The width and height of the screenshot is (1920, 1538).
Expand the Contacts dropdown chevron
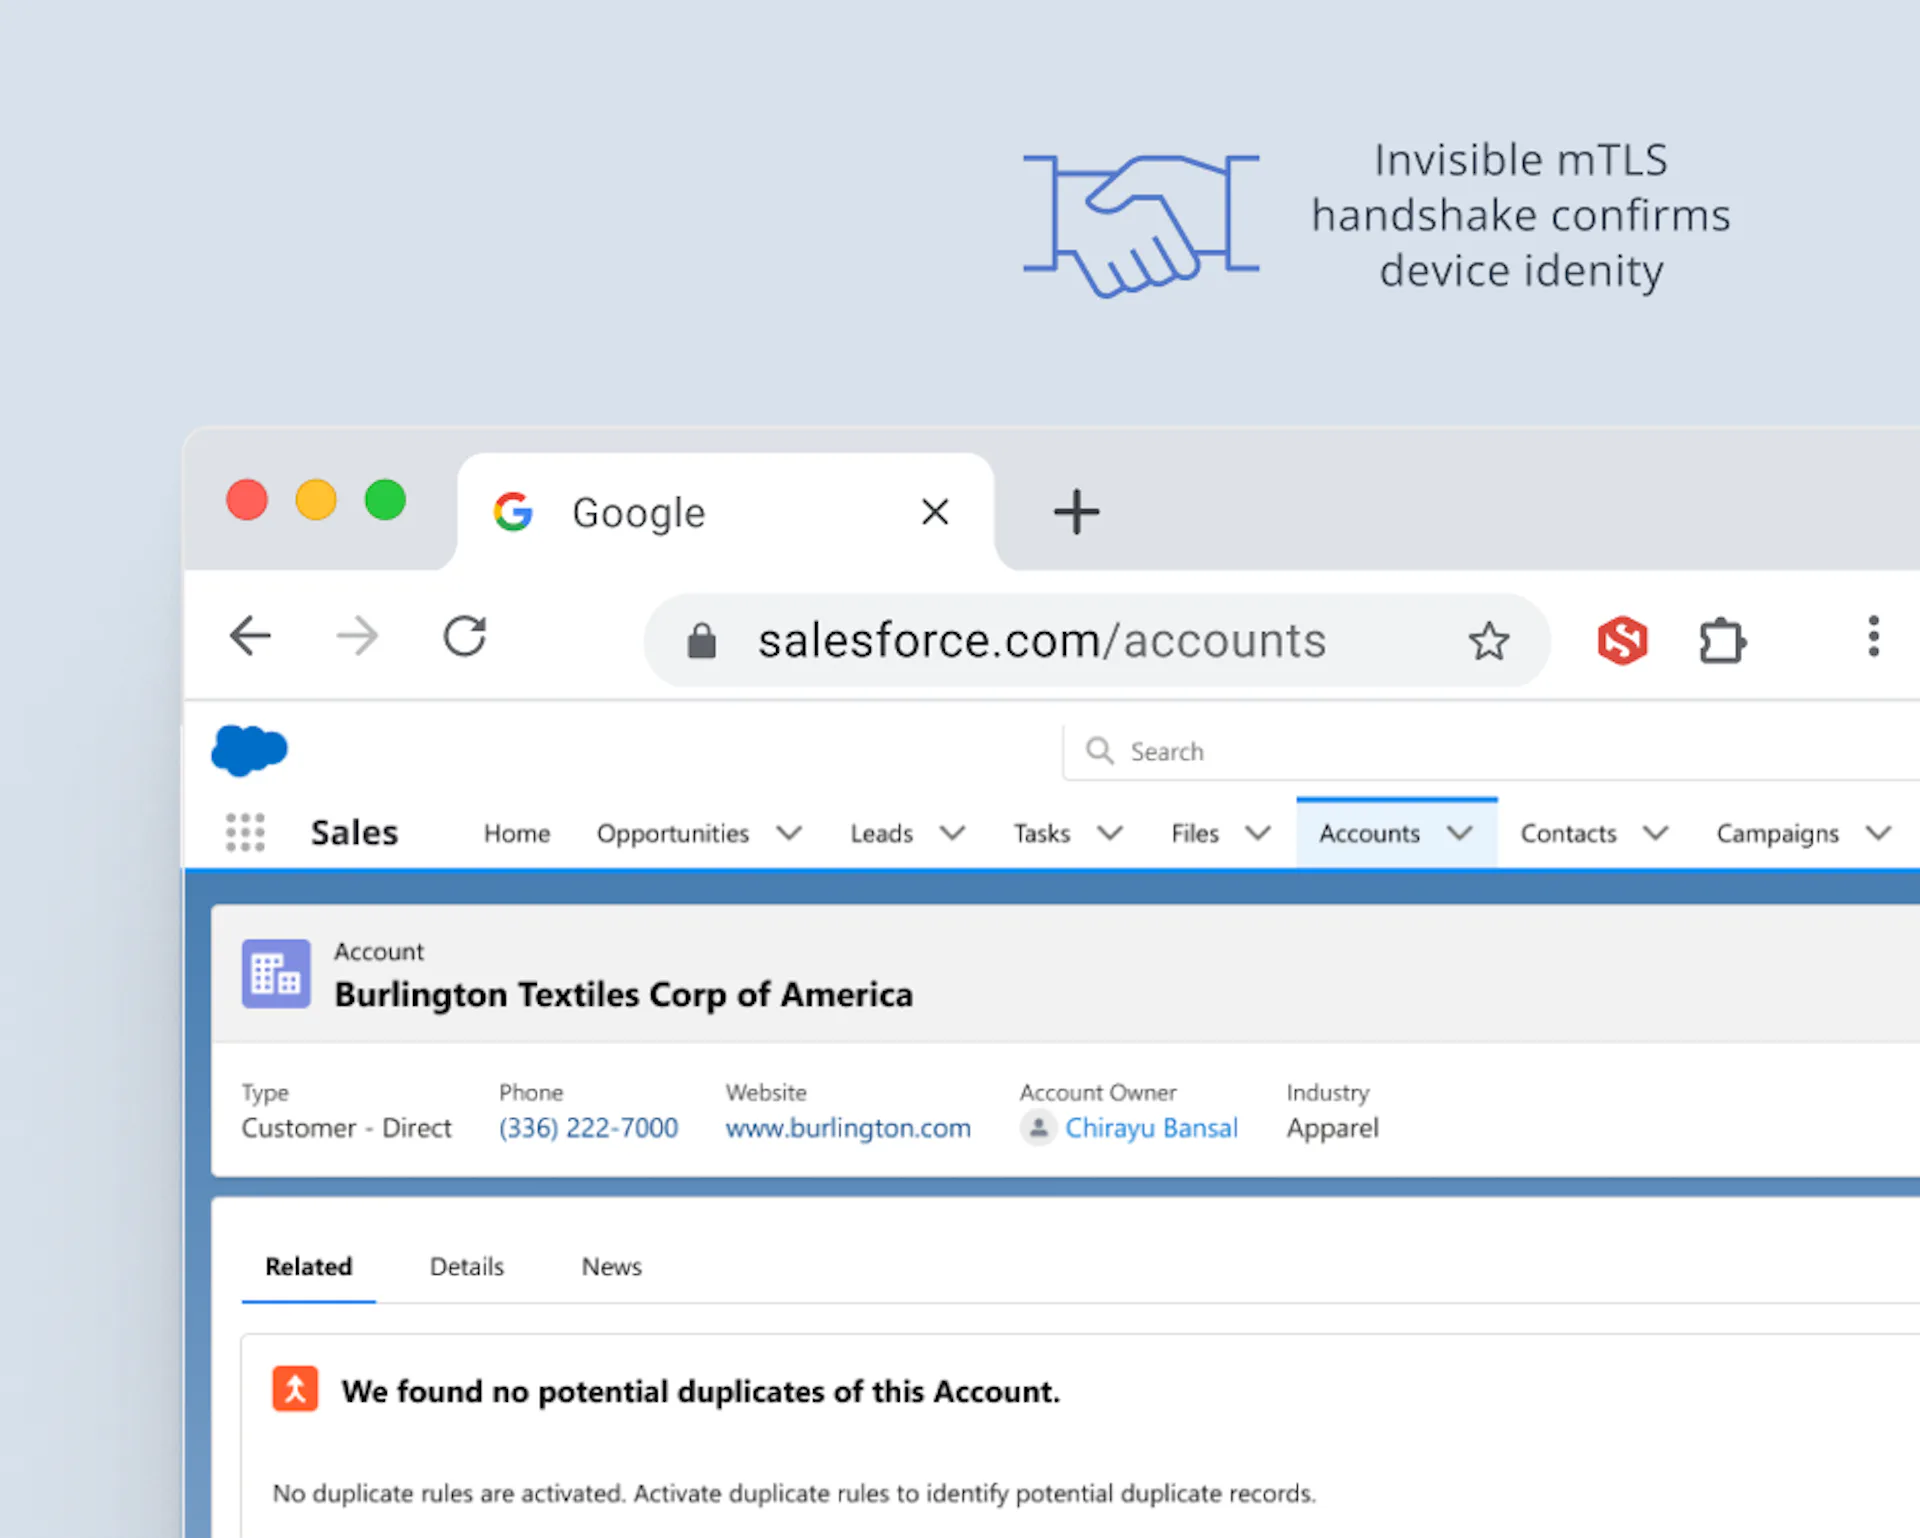click(1656, 833)
